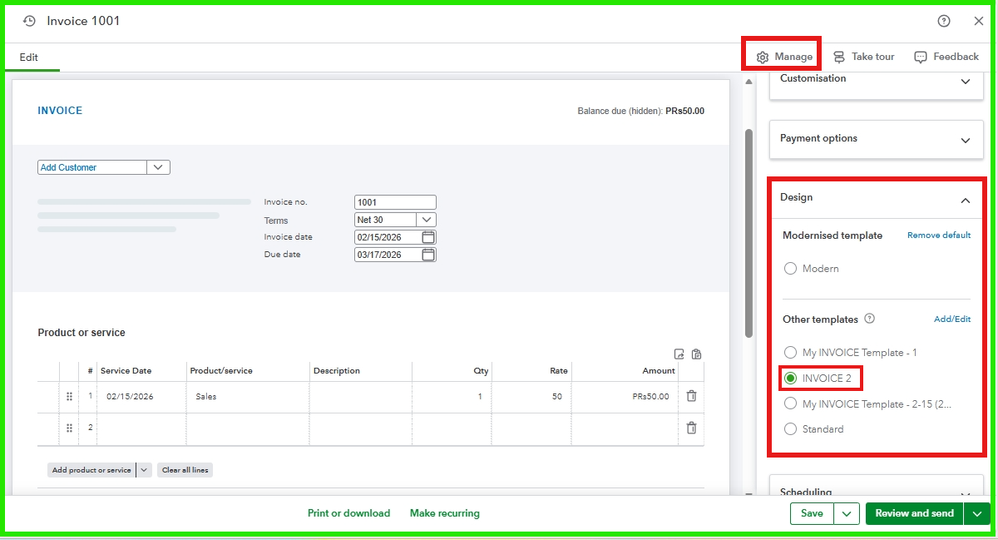Open the Add Customer dropdown

[158, 167]
